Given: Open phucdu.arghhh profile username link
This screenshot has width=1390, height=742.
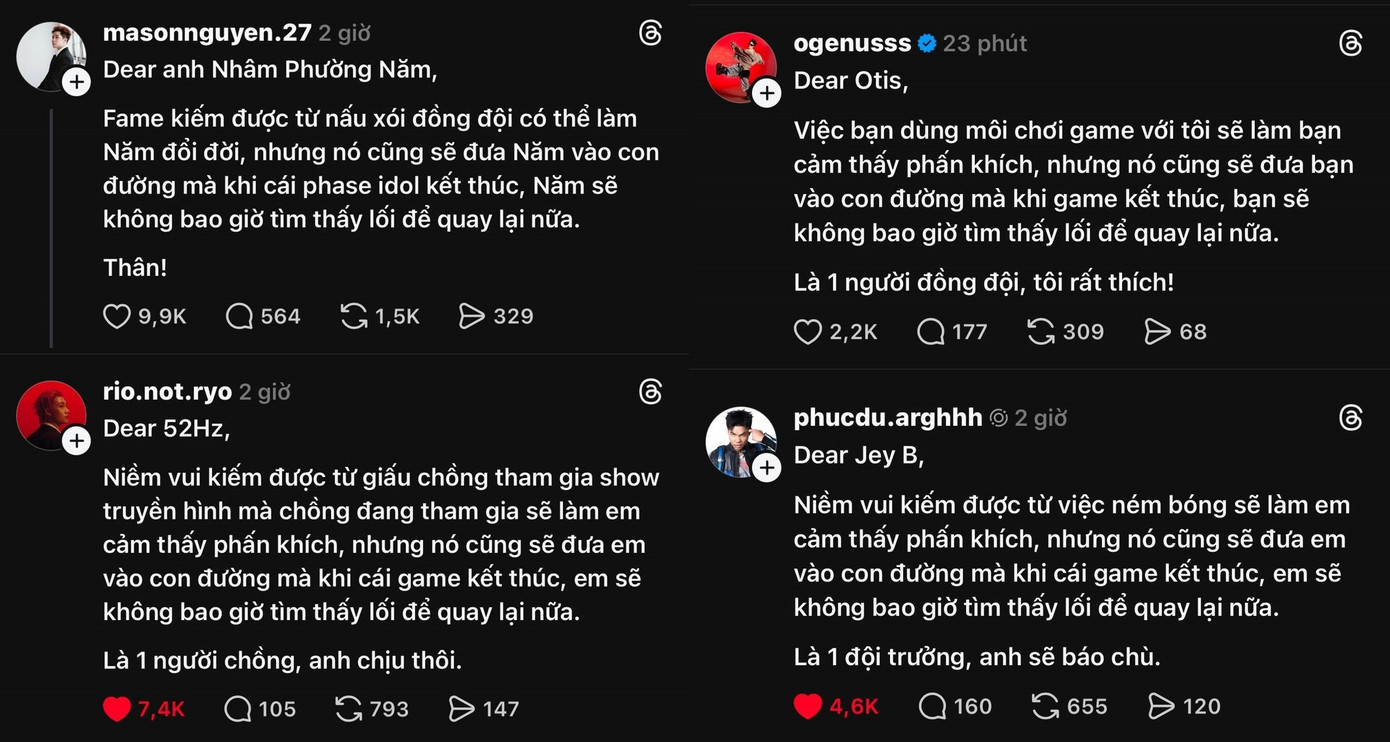Looking at the screenshot, I should [x=887, y=418].
